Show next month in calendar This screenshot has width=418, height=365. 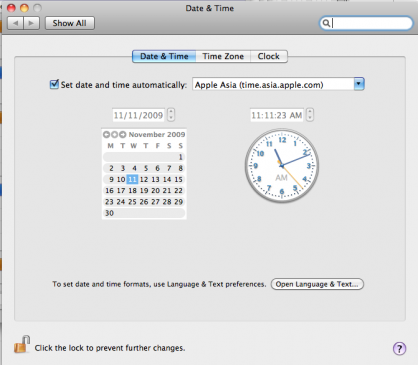click(123, 134)
